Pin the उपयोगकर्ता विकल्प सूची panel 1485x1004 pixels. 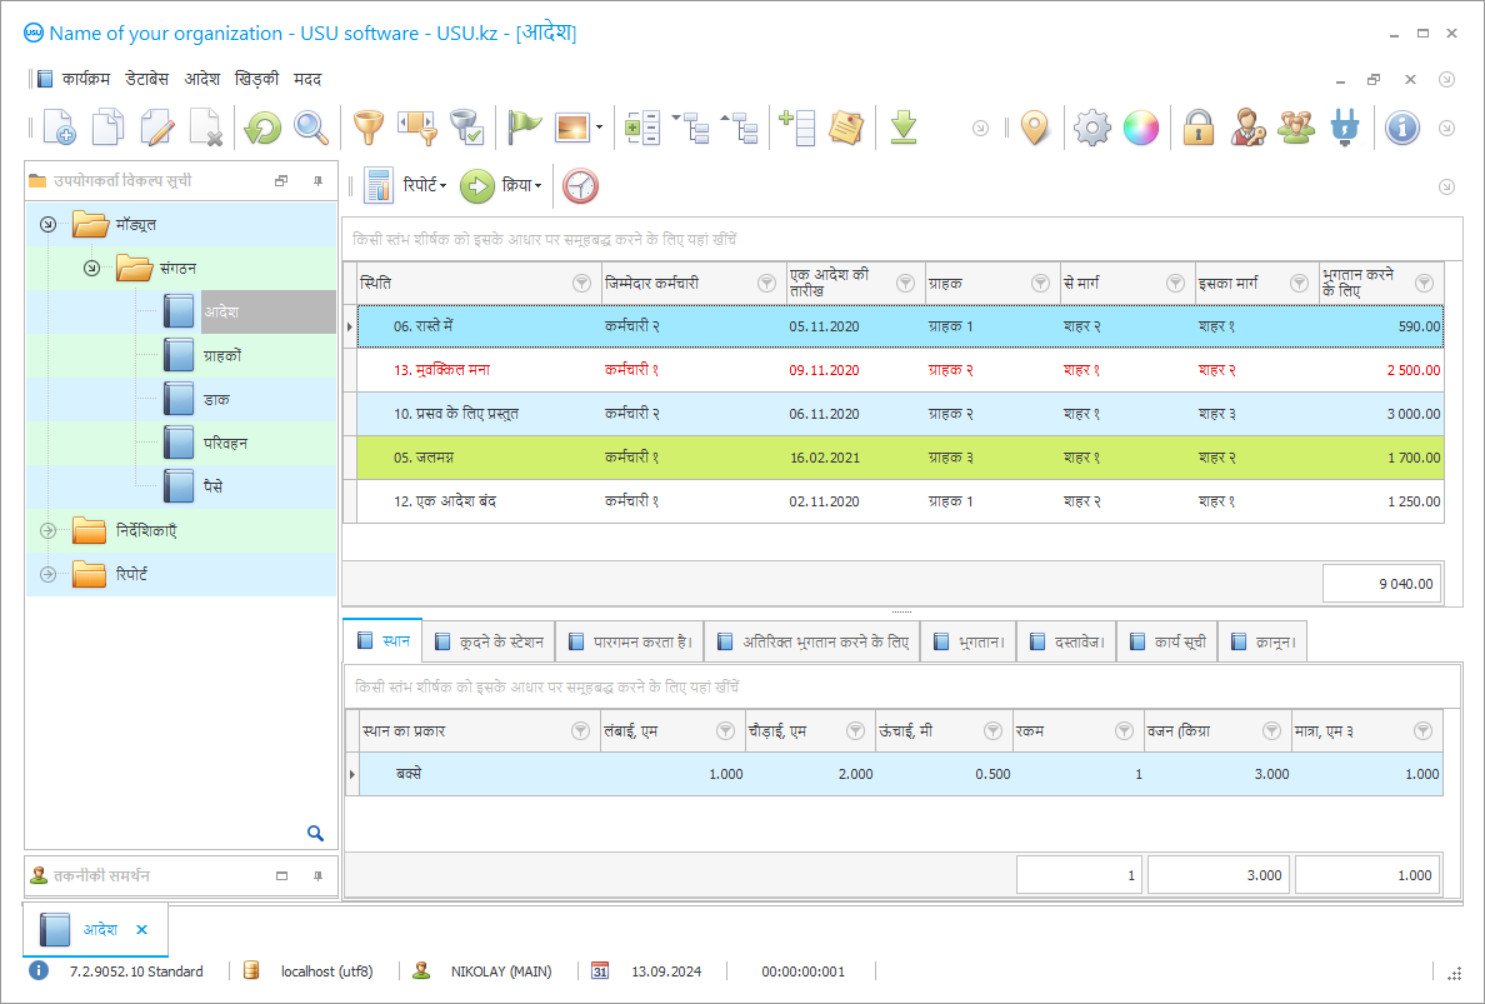click(318, 181)
